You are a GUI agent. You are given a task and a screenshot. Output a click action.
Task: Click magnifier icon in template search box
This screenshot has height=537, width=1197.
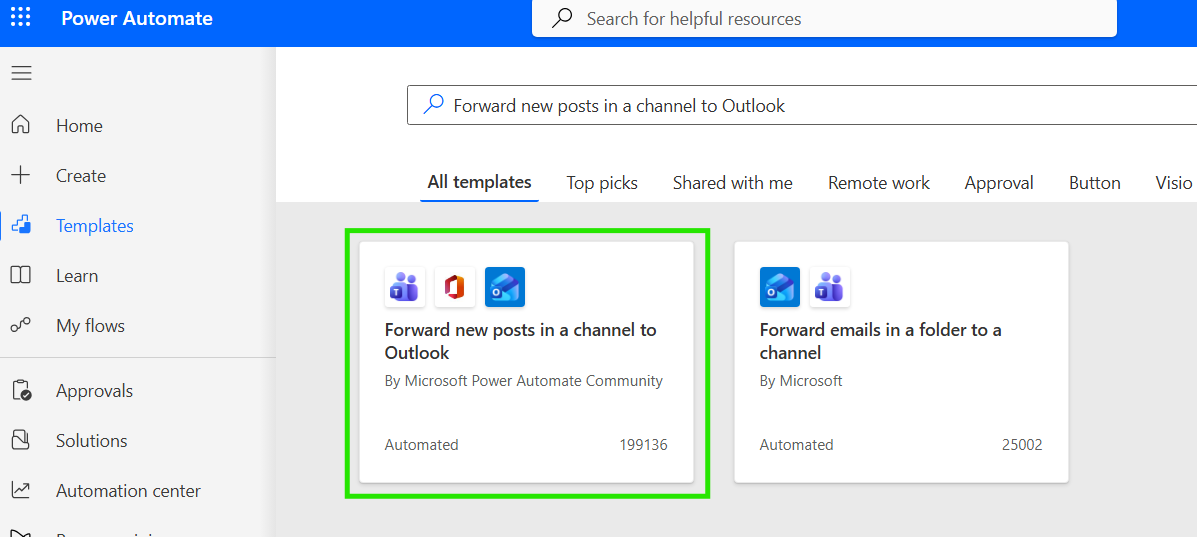[x=433, y=105]
